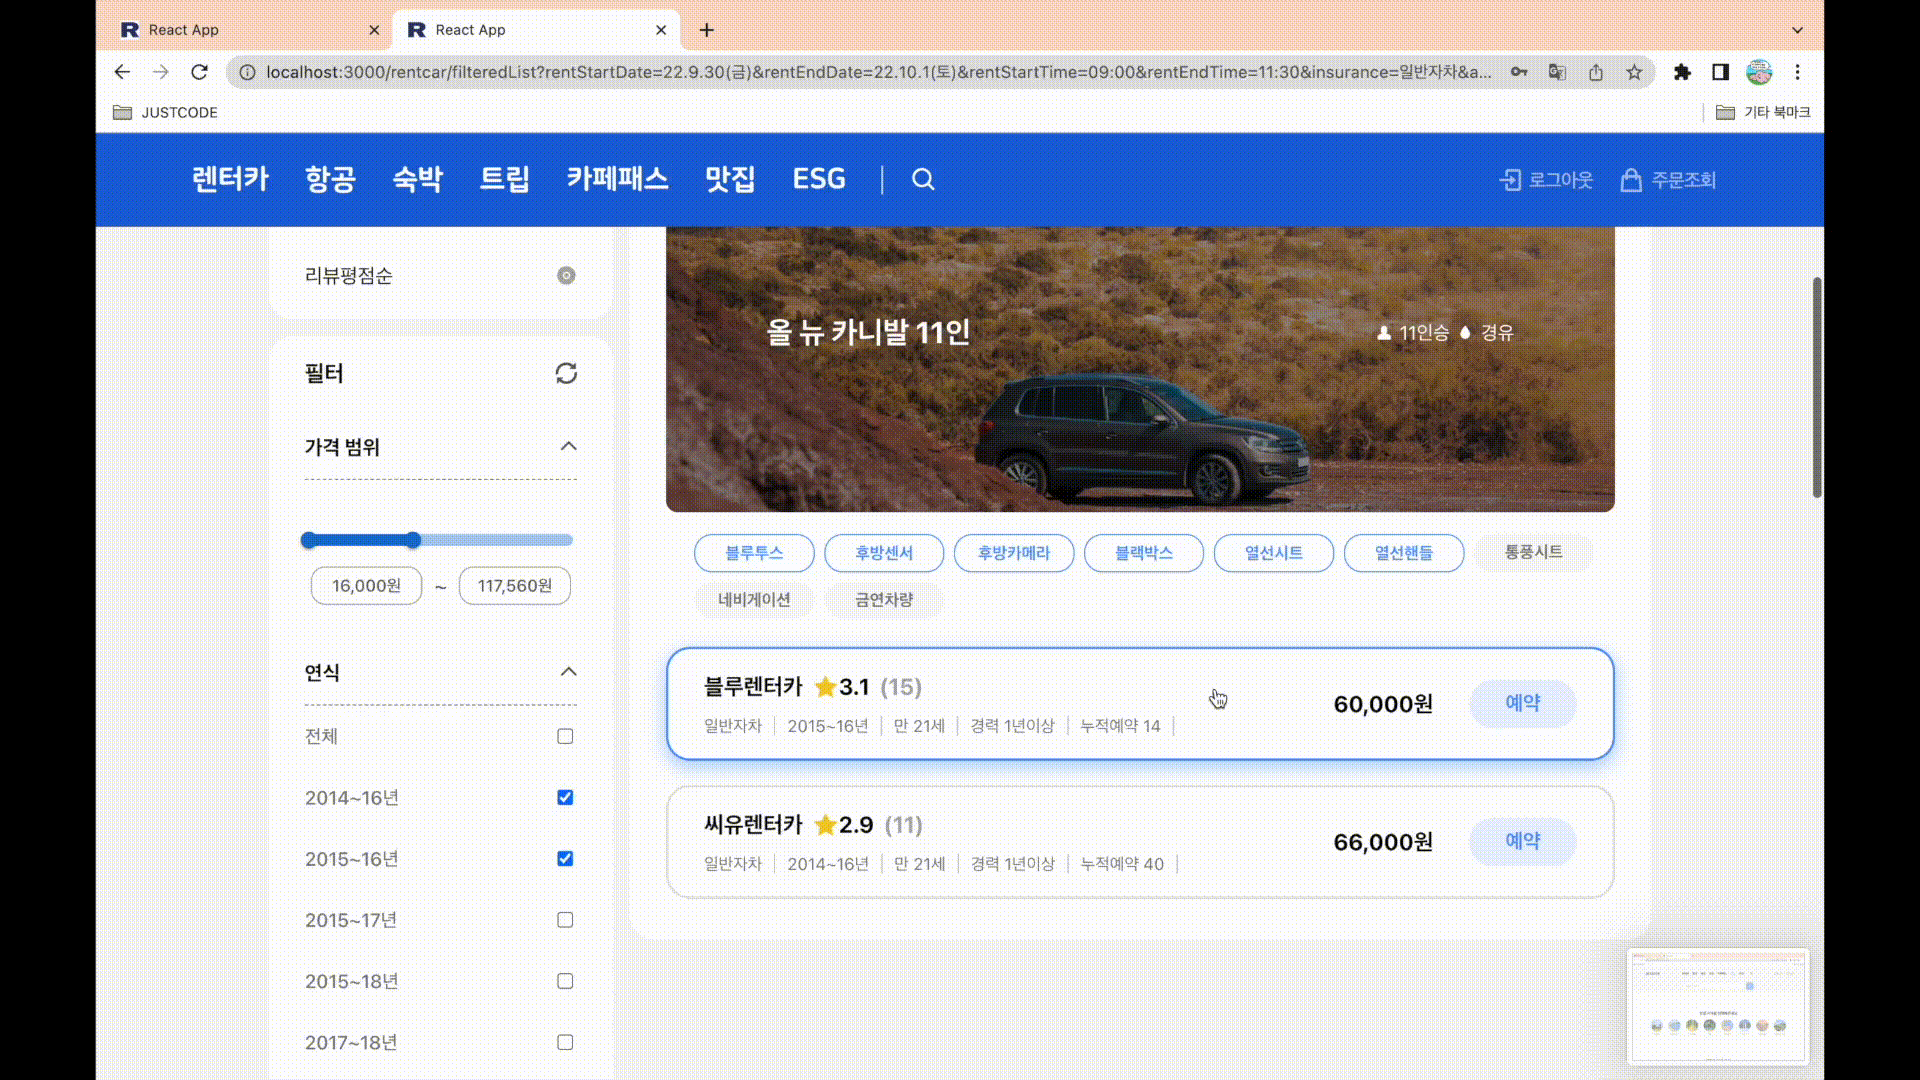1920x1080 pixels.
Task: Click the 117,560원 maximum price field
Action: pos(514,586)
